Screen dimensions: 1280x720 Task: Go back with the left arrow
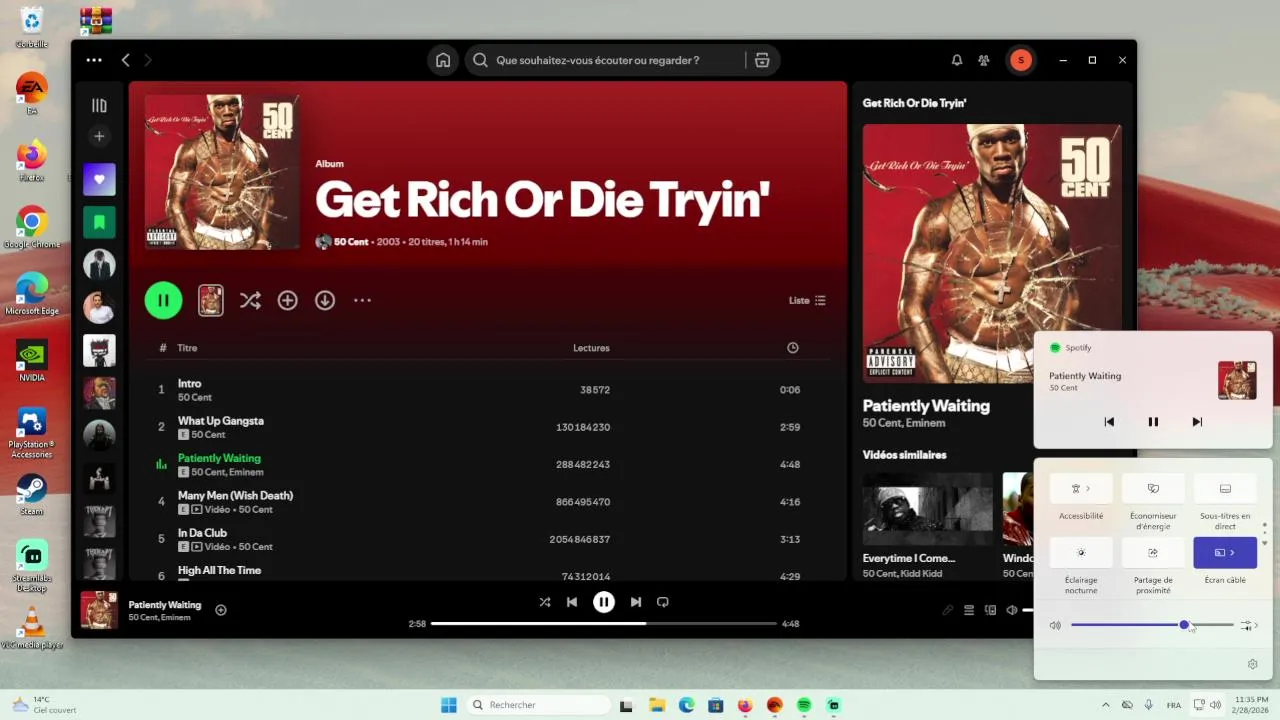pos(125,60)
